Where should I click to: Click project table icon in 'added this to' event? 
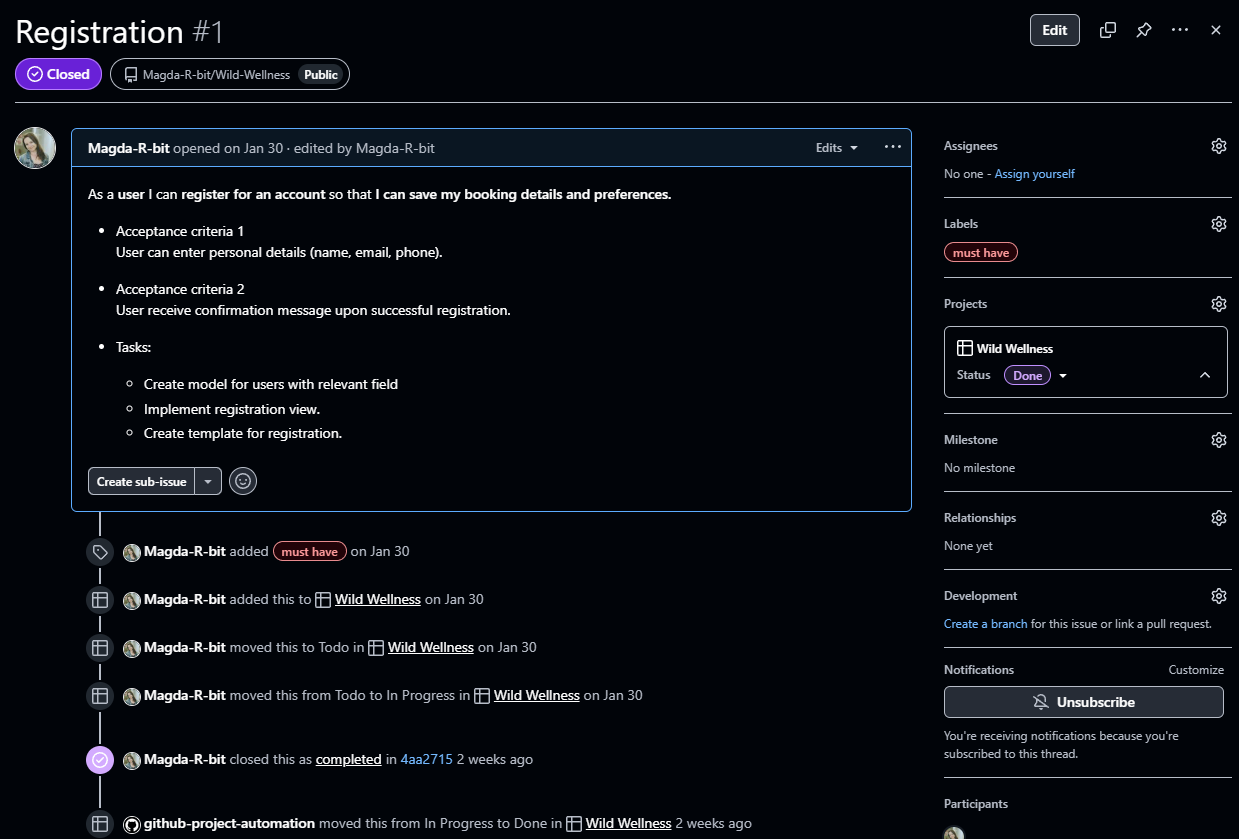323,600
